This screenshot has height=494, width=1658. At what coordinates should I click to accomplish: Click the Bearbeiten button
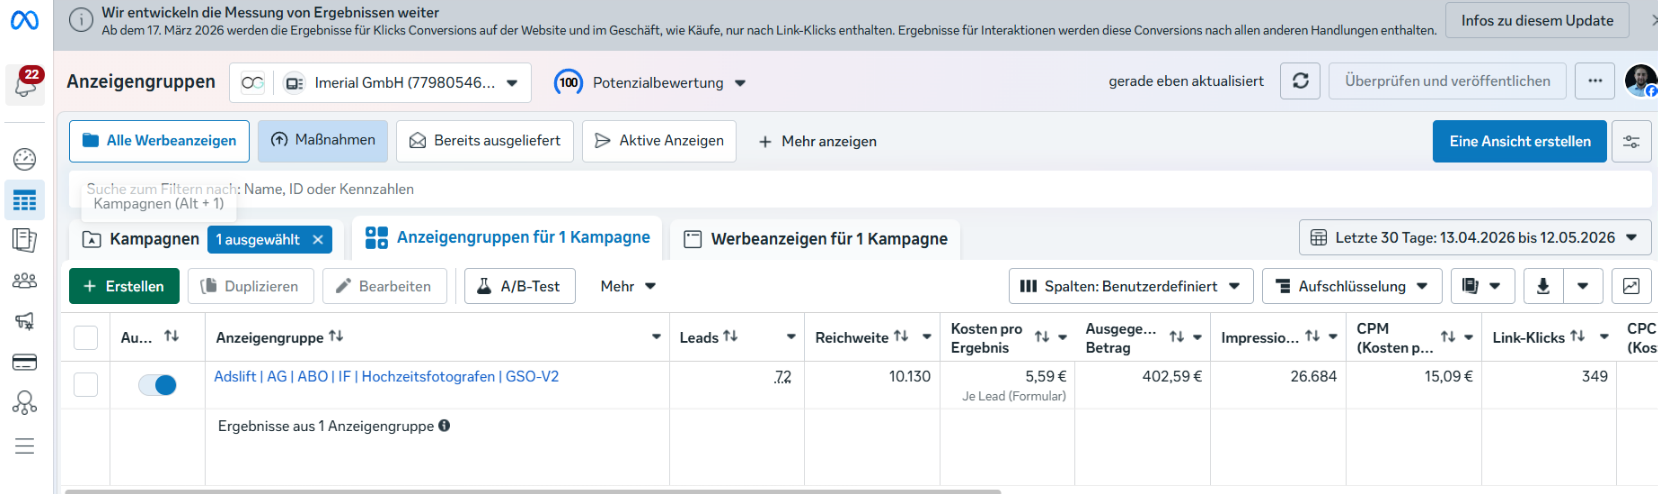[384, 286]
